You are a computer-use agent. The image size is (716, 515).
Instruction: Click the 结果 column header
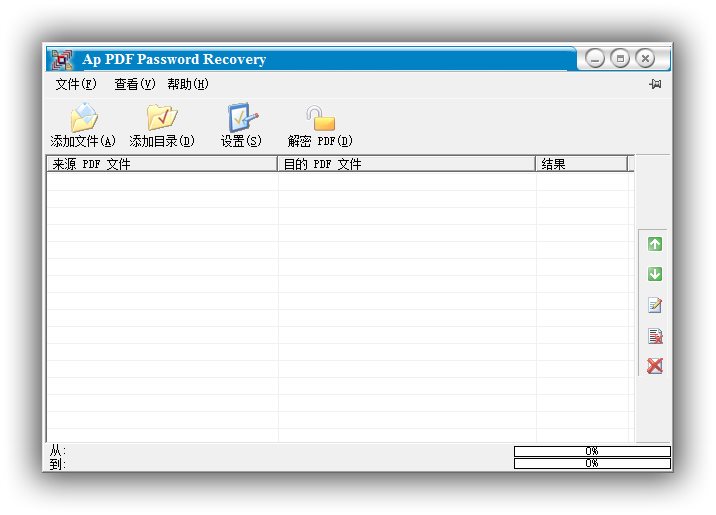(581, 164)
